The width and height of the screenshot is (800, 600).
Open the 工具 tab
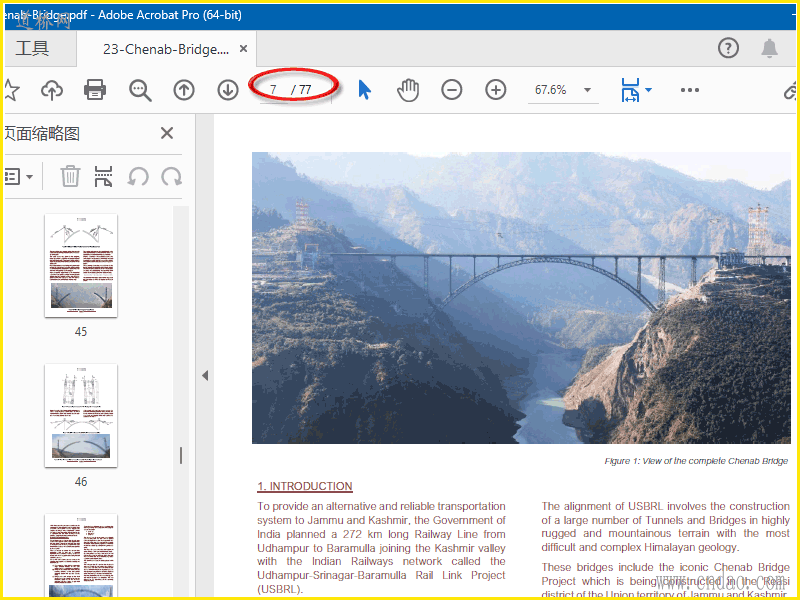click(32, 48)
